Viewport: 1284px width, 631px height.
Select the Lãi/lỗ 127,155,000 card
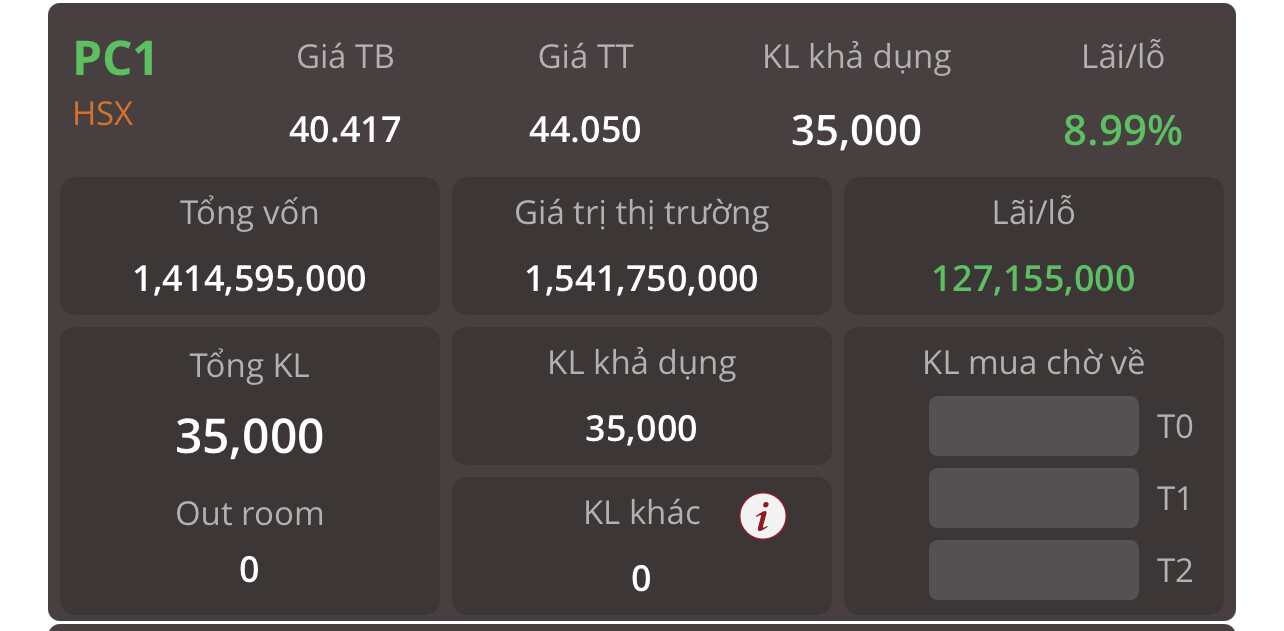(1034, 246)
